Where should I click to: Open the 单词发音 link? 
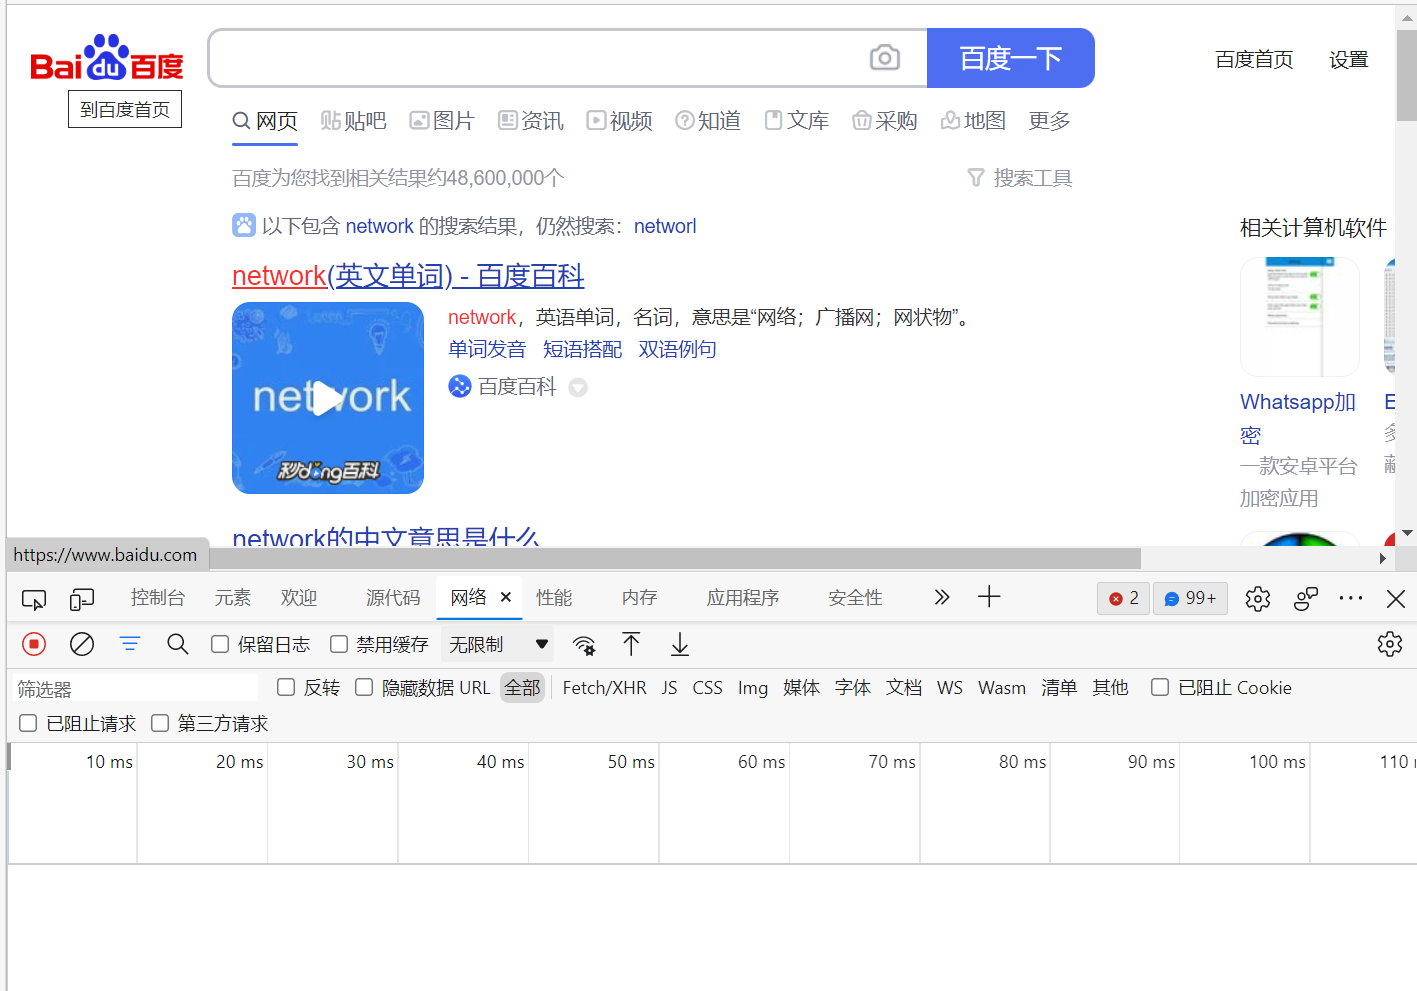coord(487,349)
